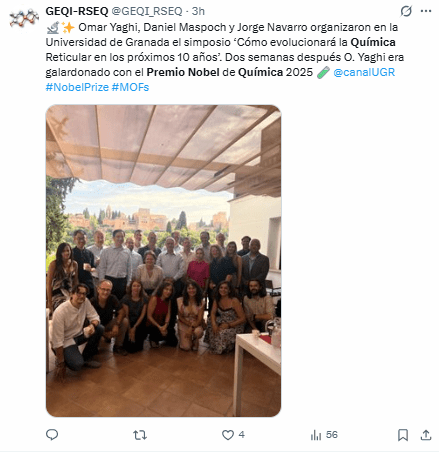
Task: Share the post with upload arrow icon
Action: (x=426, y=435)
